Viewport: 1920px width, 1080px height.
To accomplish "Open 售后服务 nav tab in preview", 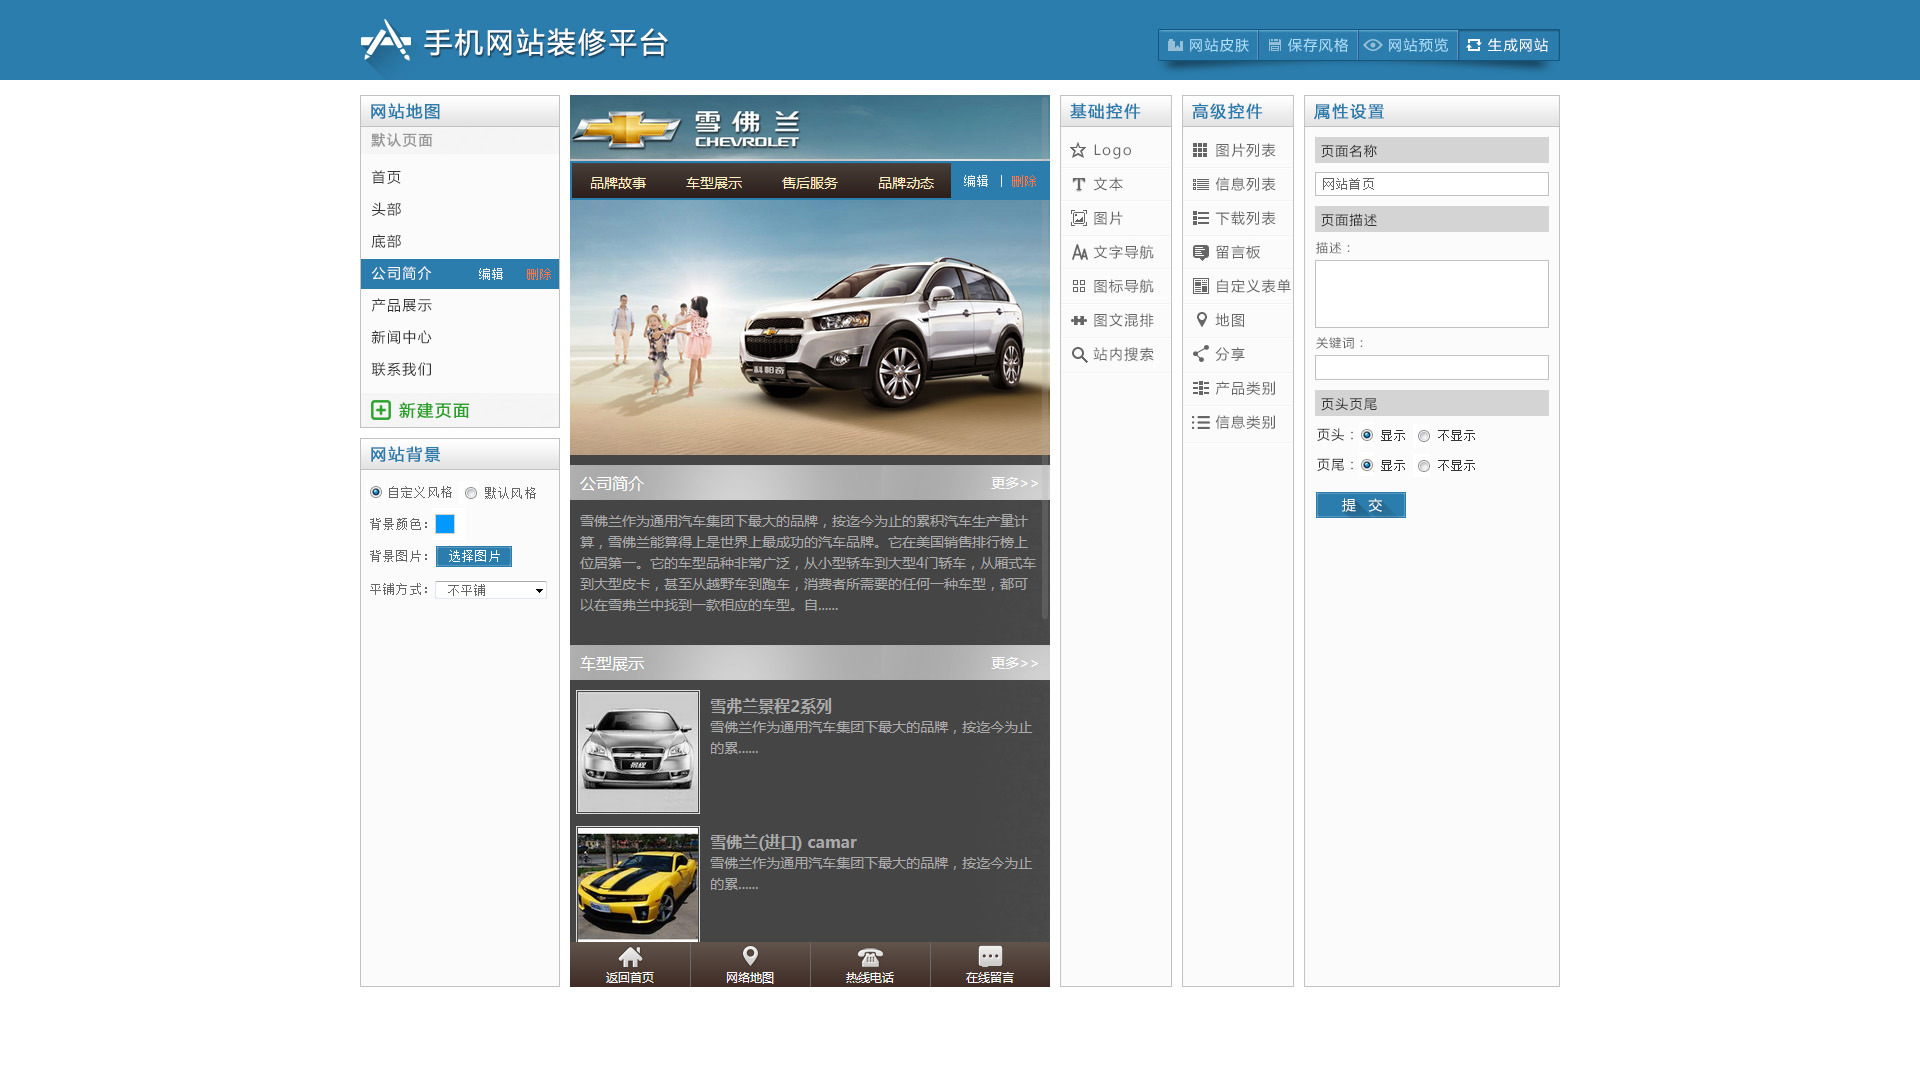I will pyautogui.click(x=810, y=183).
